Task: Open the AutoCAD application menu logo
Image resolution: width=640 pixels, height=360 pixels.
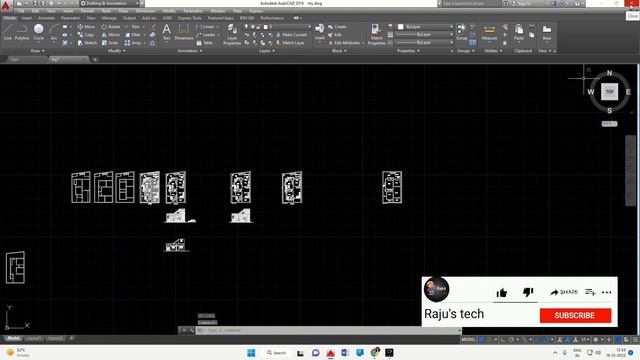Action: 6,6
